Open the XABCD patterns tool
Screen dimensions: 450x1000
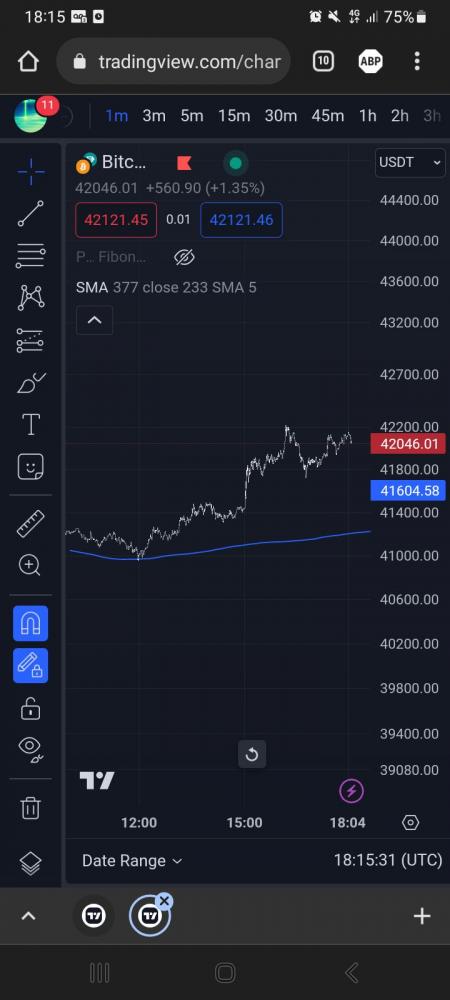pyautogui.click(x=31, y=298)
